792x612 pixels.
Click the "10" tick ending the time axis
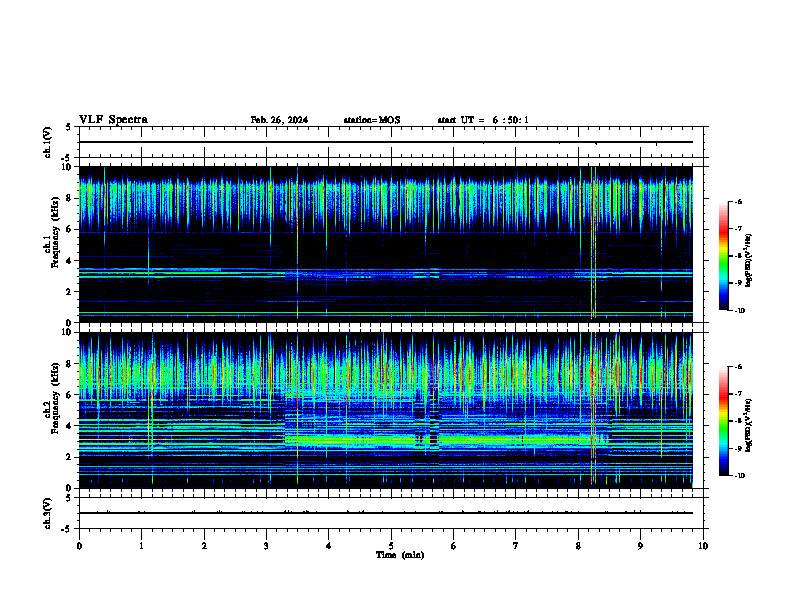[703, 546]
